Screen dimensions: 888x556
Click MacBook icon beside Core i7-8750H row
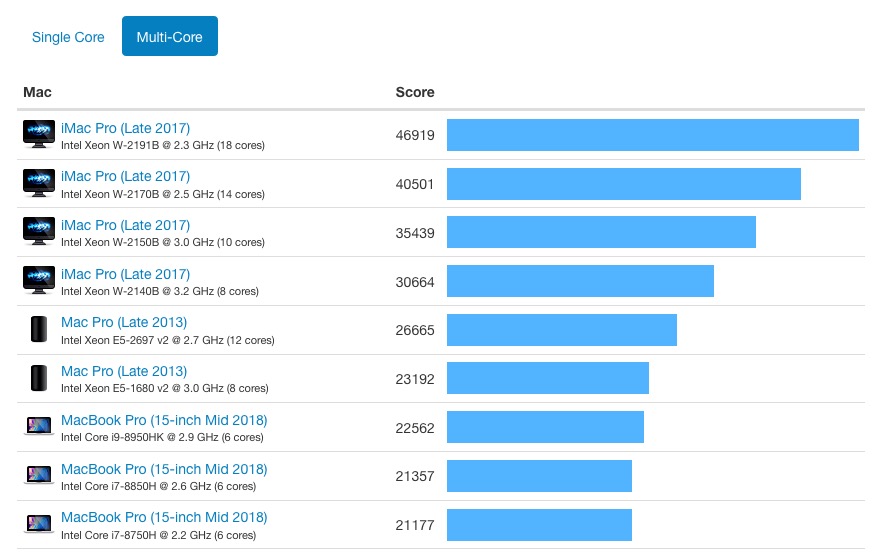(x=39, y=523)
